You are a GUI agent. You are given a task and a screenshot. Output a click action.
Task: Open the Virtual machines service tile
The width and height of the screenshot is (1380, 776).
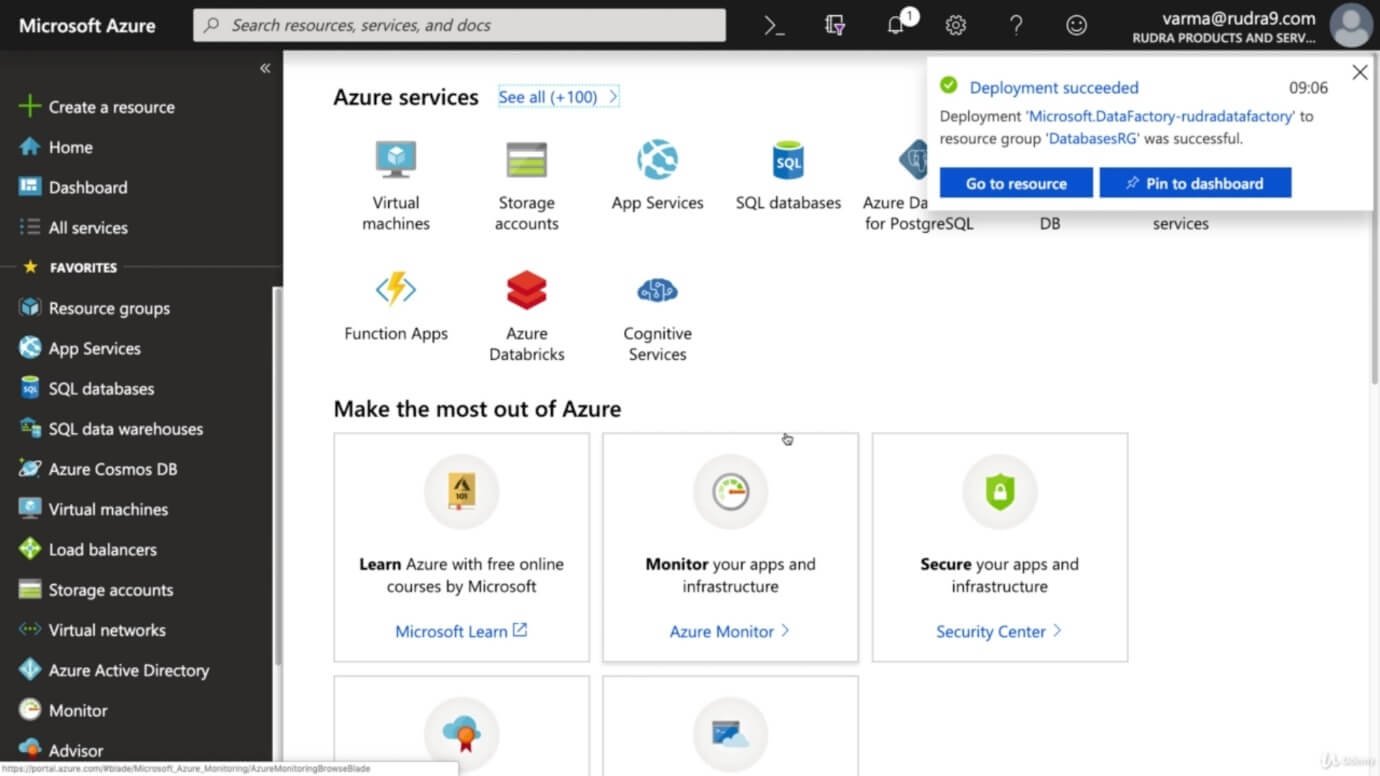tap(396, 186)
